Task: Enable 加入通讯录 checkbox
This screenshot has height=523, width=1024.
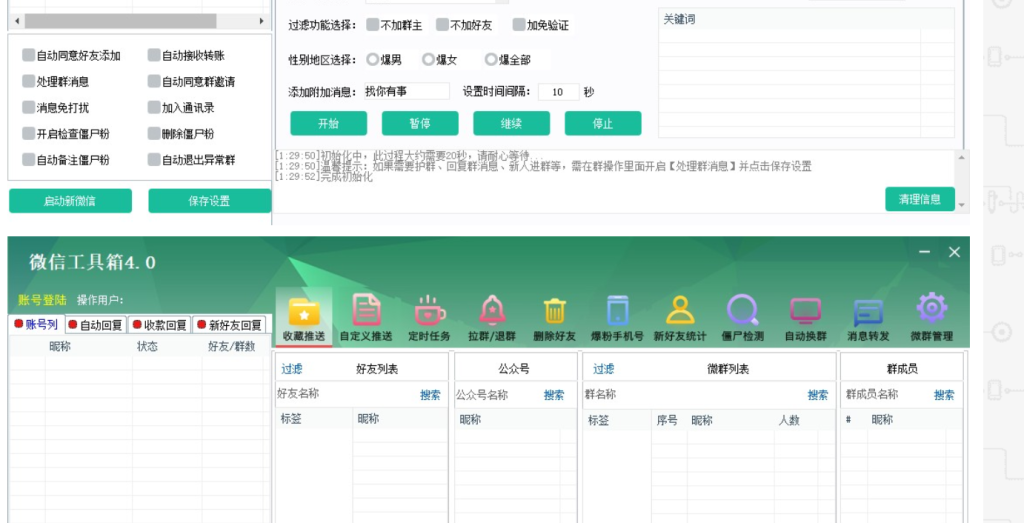Action: click(153, 108)
